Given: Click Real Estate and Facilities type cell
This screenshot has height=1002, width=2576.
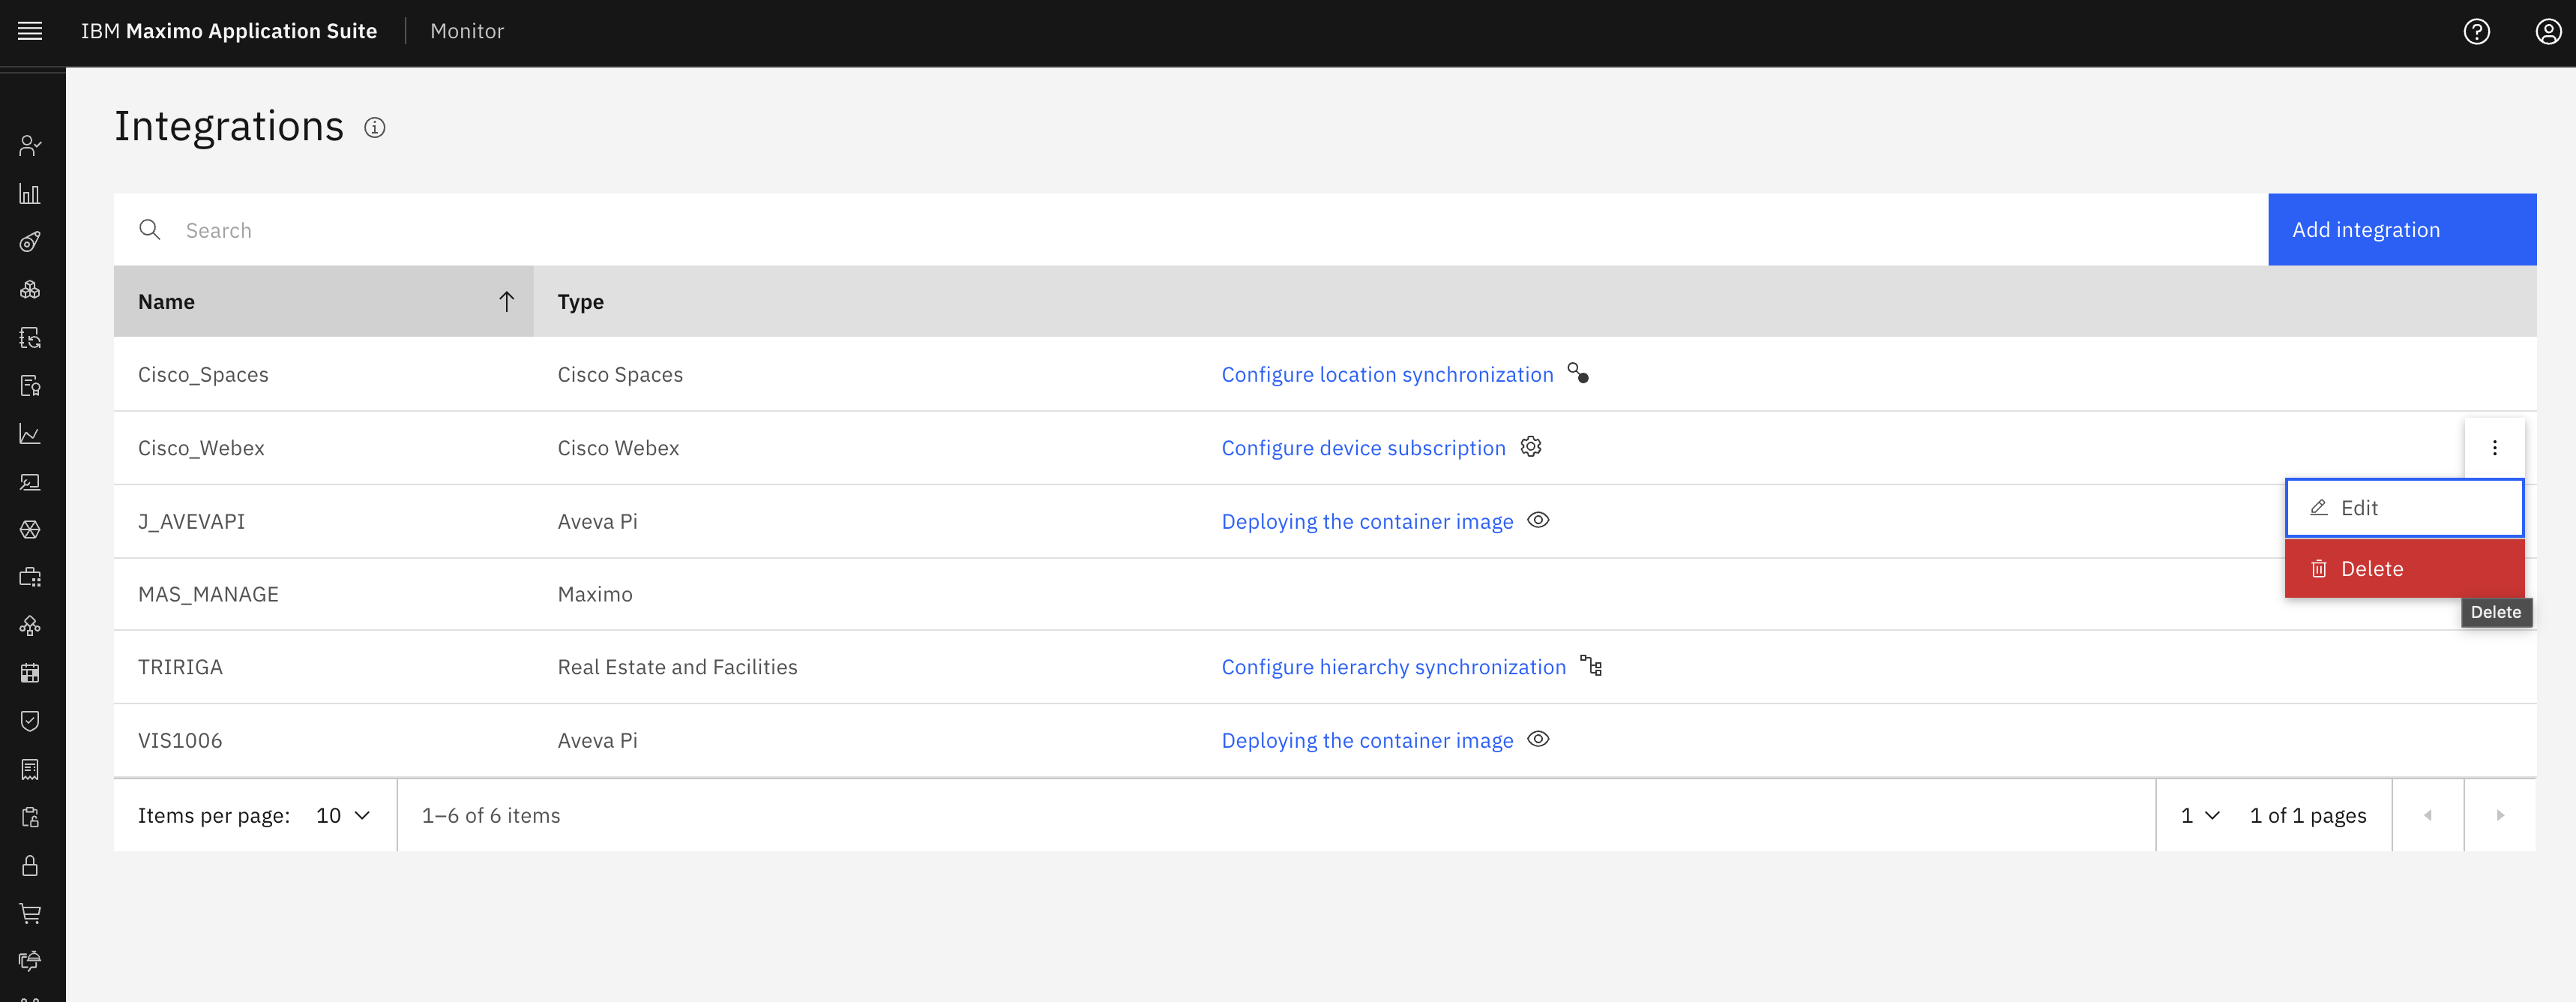Looking at the screenshot, I should click(677, 668).
